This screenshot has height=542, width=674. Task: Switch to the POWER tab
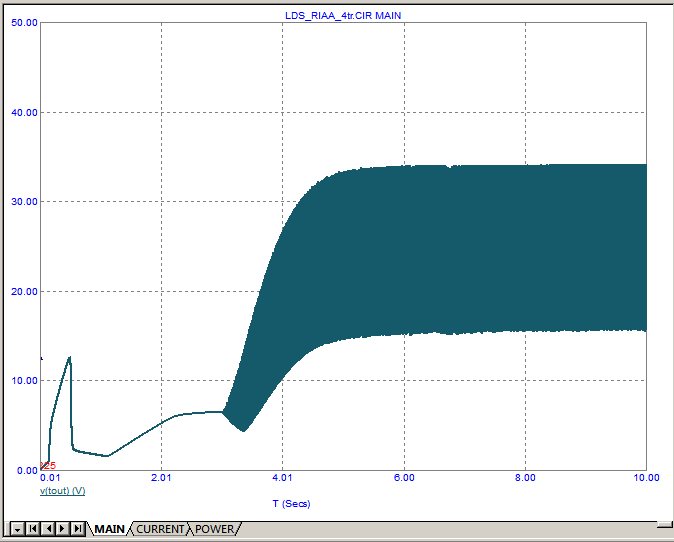pos(214,529)
